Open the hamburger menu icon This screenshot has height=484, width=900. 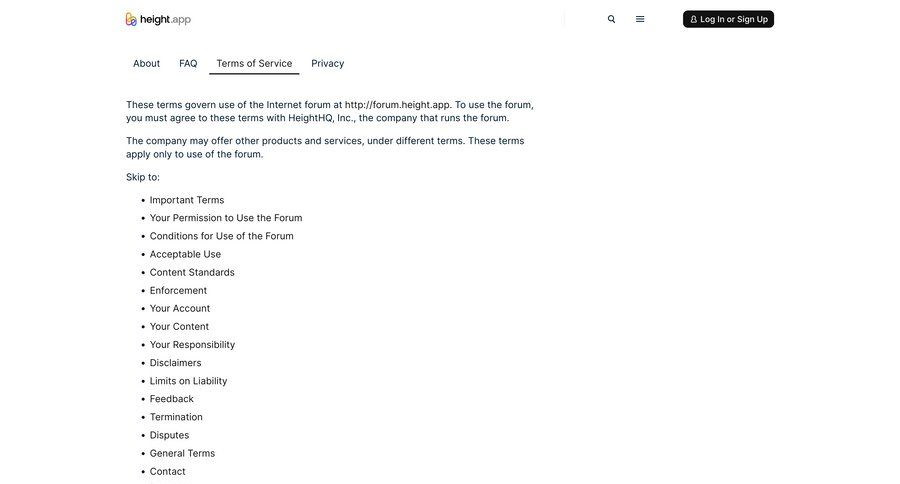640,19
